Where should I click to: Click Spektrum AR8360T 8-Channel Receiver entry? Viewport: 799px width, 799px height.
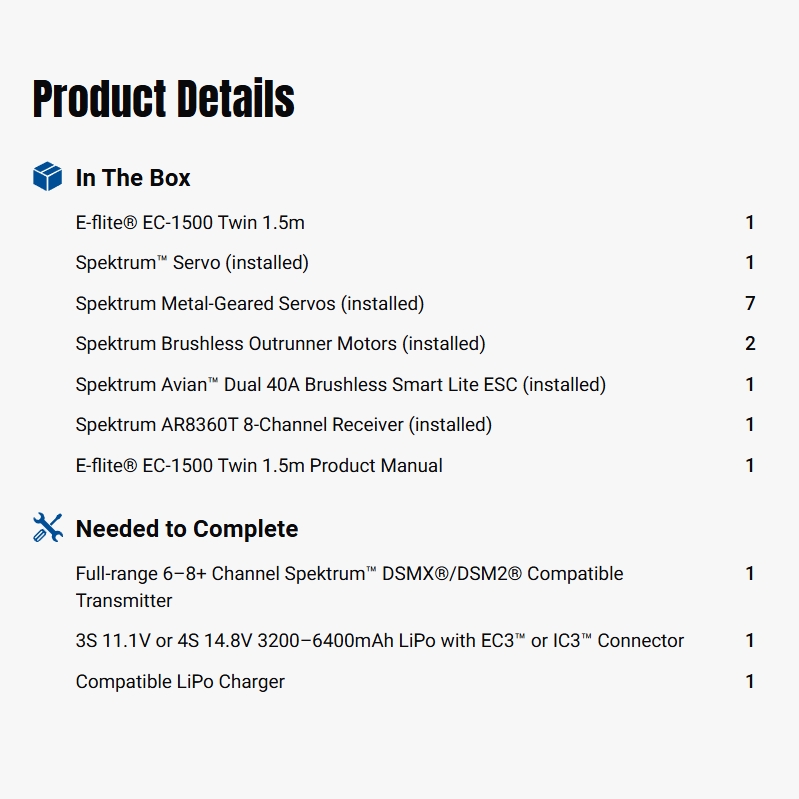[x=284, y=425]
